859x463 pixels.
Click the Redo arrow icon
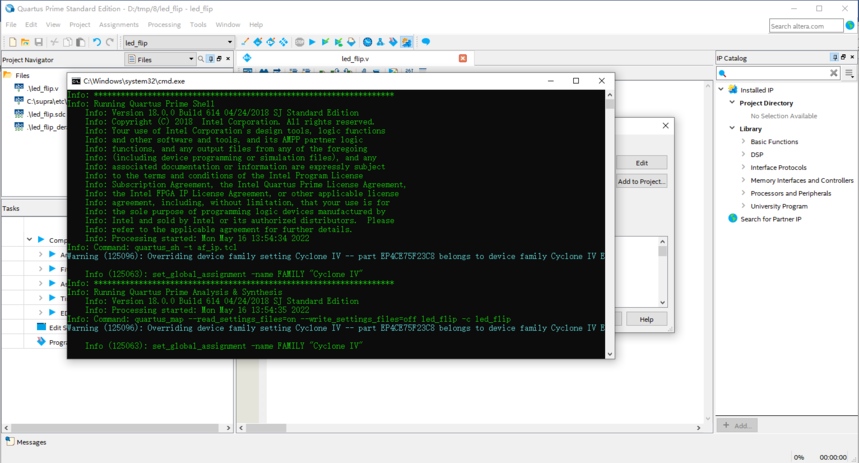pyautogui.click(x=110, y=42)
